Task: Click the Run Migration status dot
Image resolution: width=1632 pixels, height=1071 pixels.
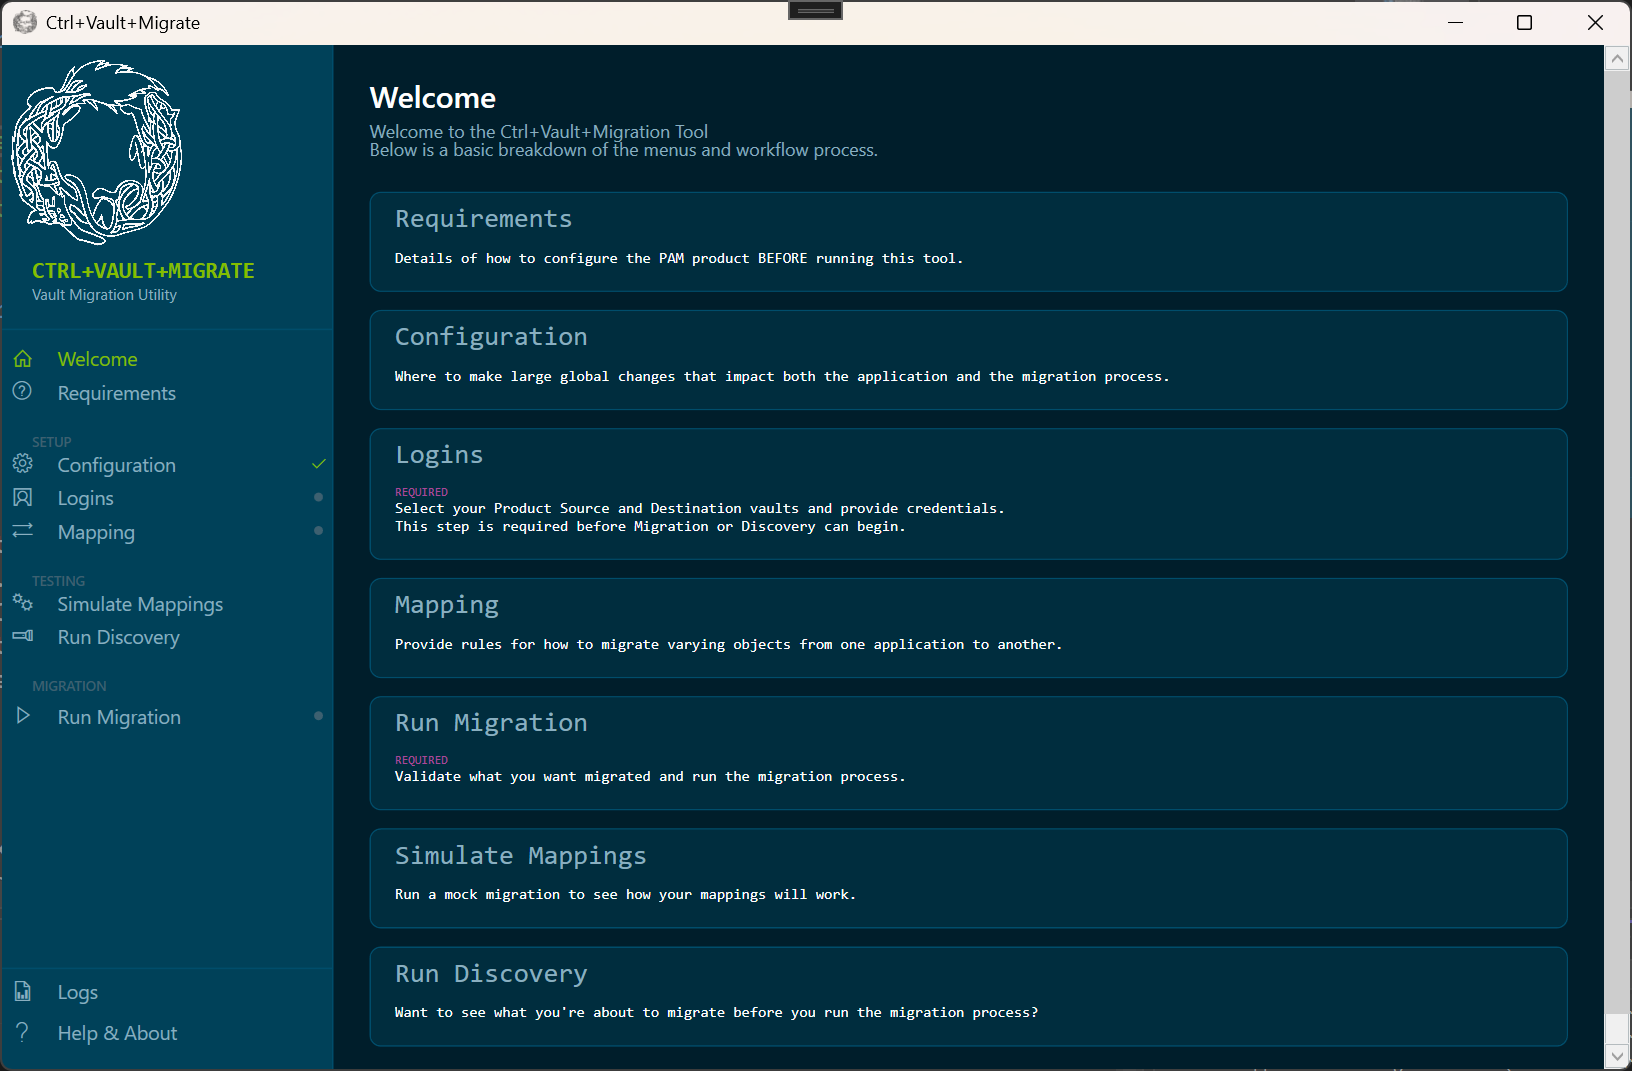Action: (x=318, y=716)
